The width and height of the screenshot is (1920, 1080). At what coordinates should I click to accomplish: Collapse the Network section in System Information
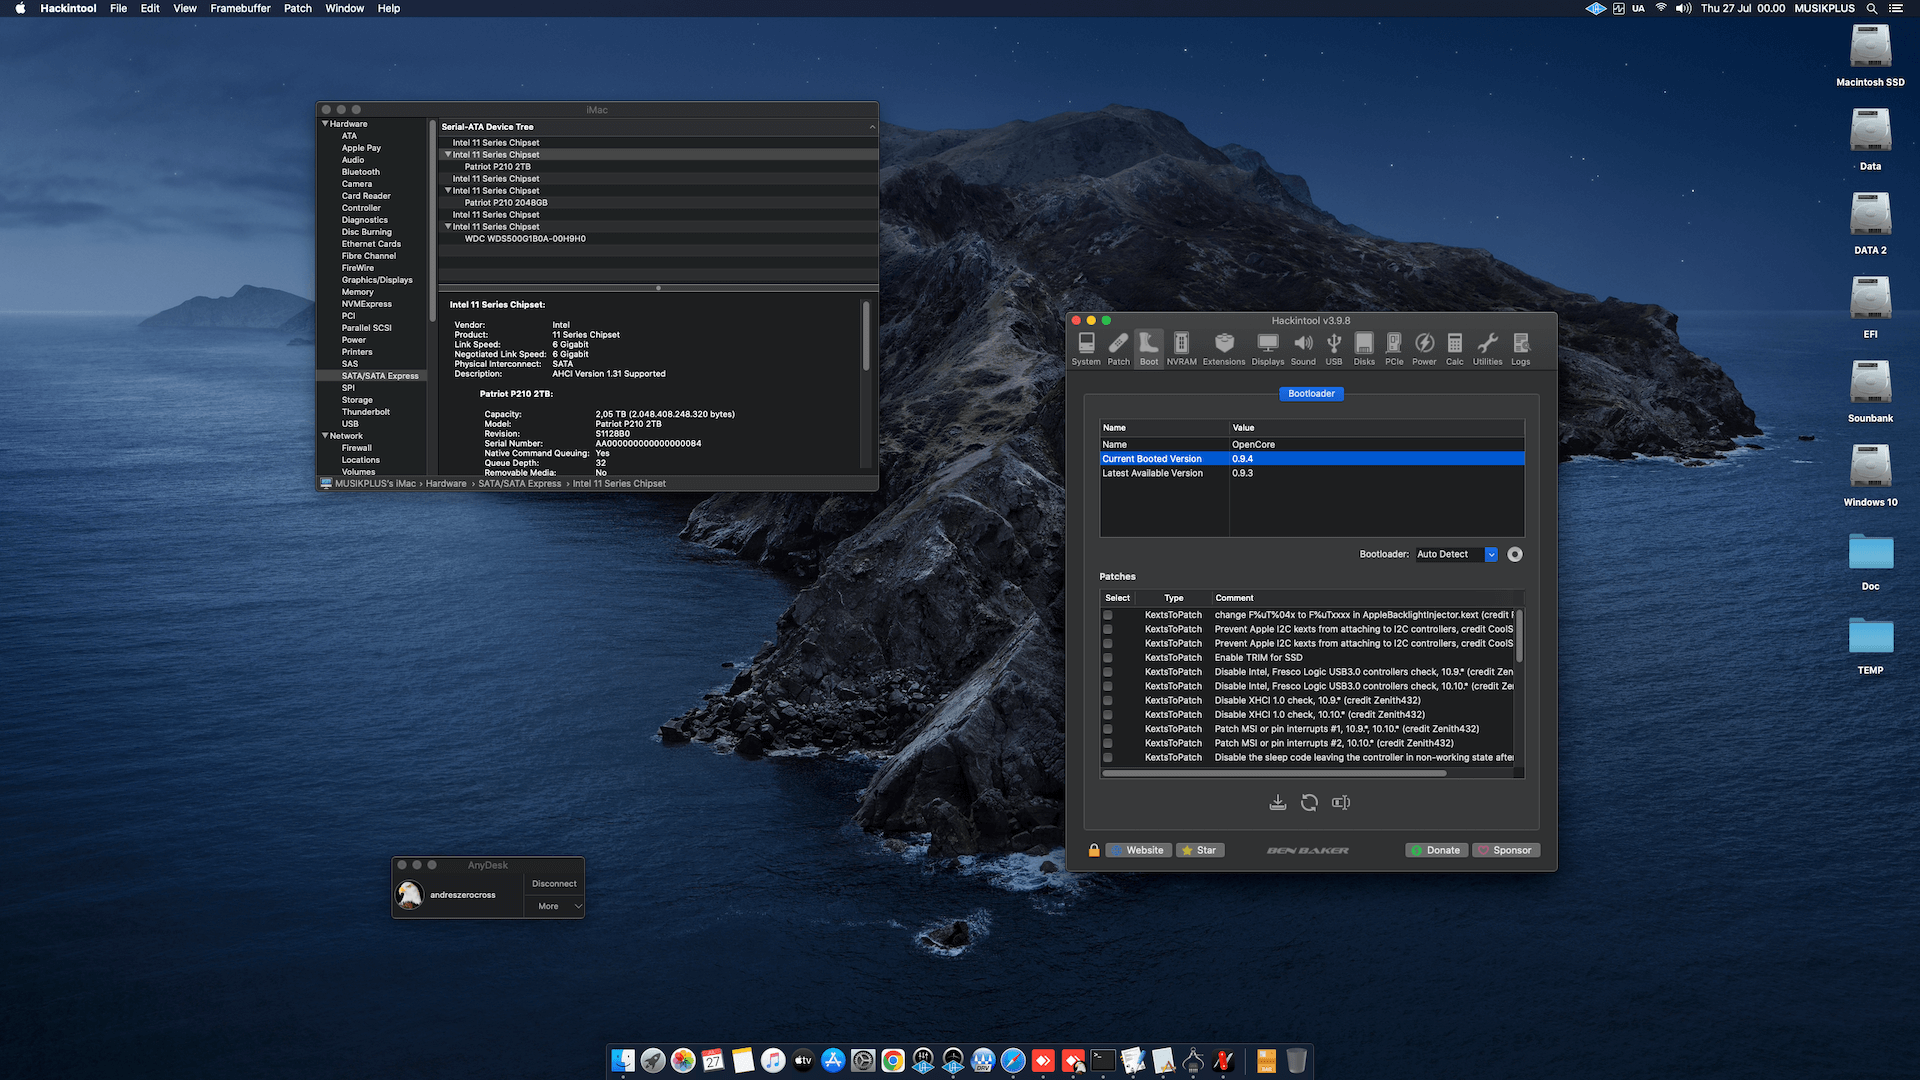point(325,436)
